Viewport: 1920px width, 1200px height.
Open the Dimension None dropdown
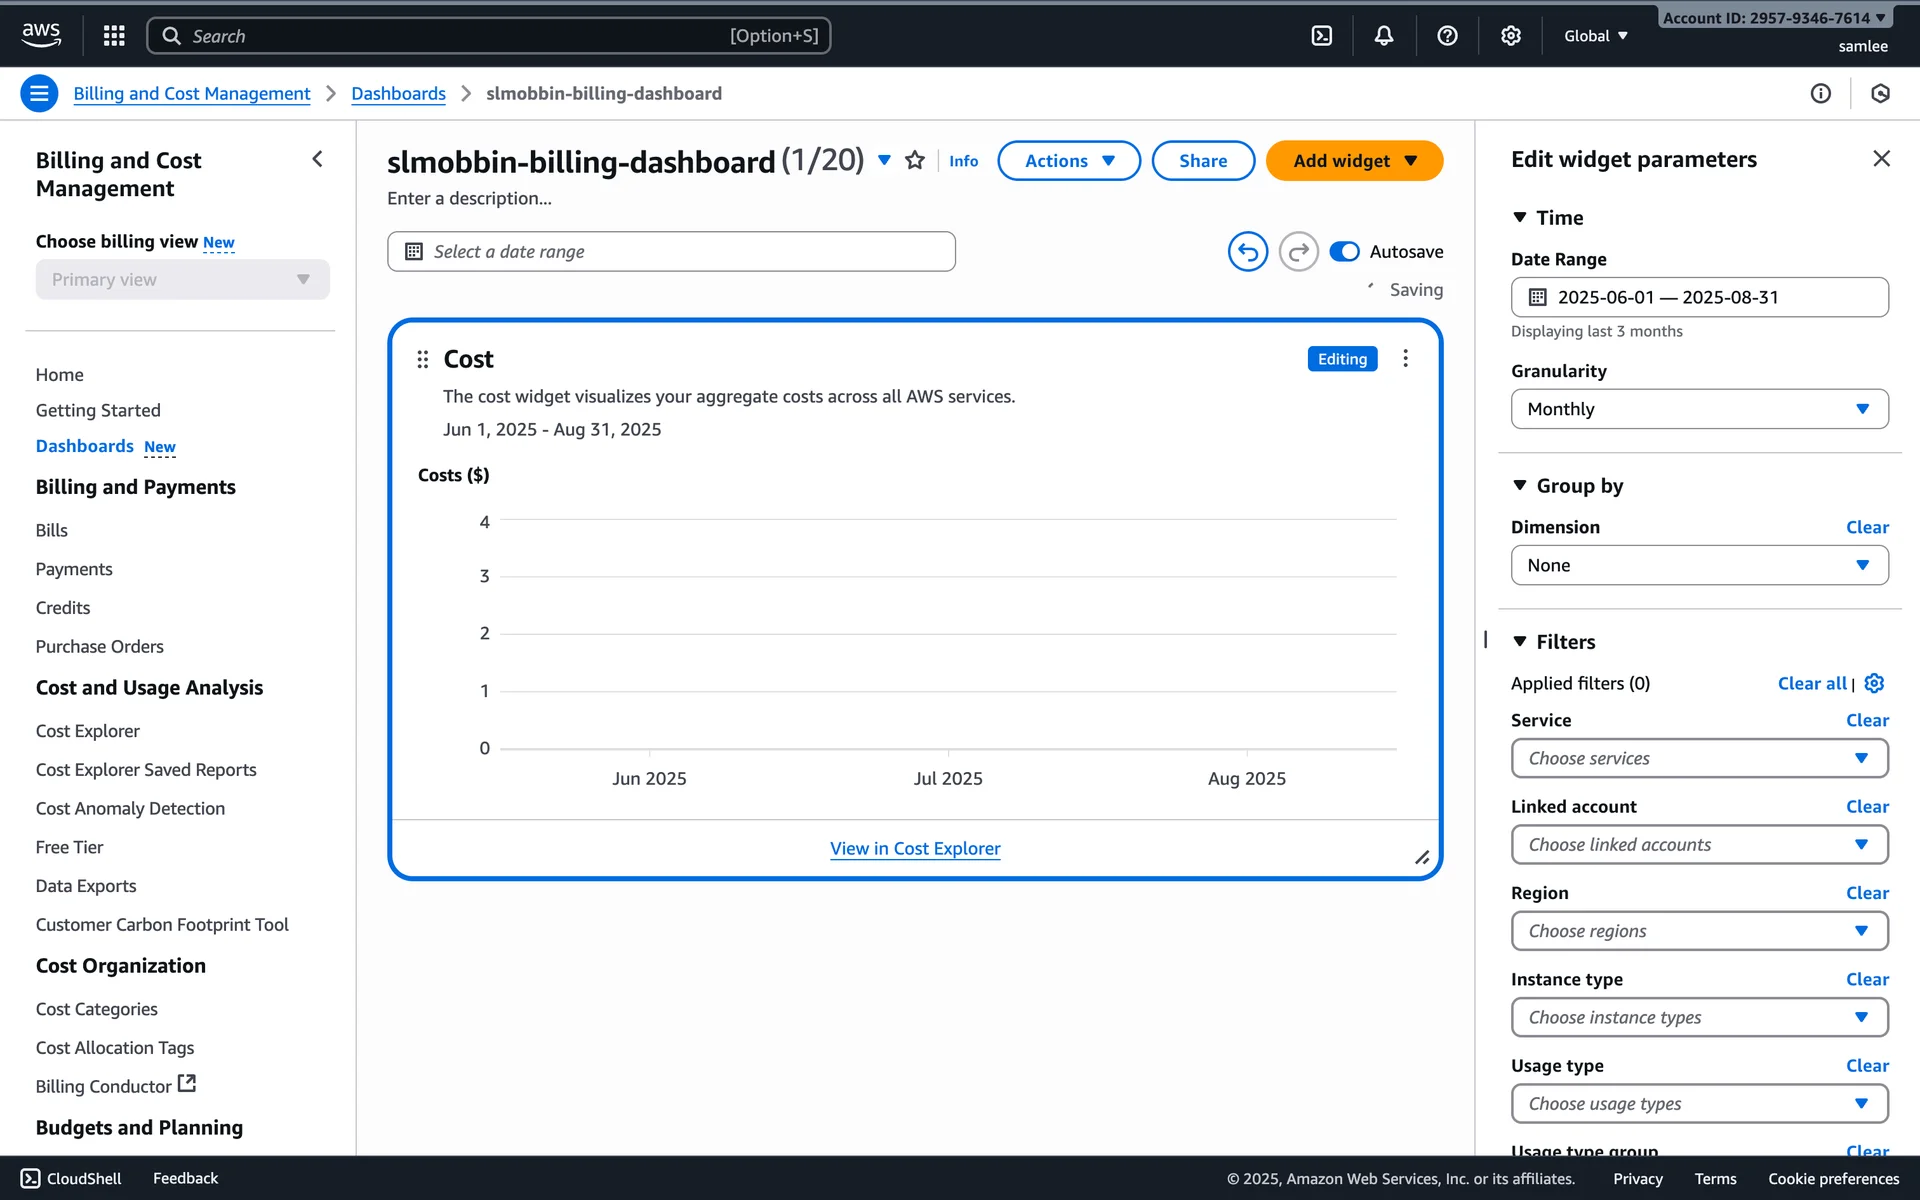[1698, 565]
